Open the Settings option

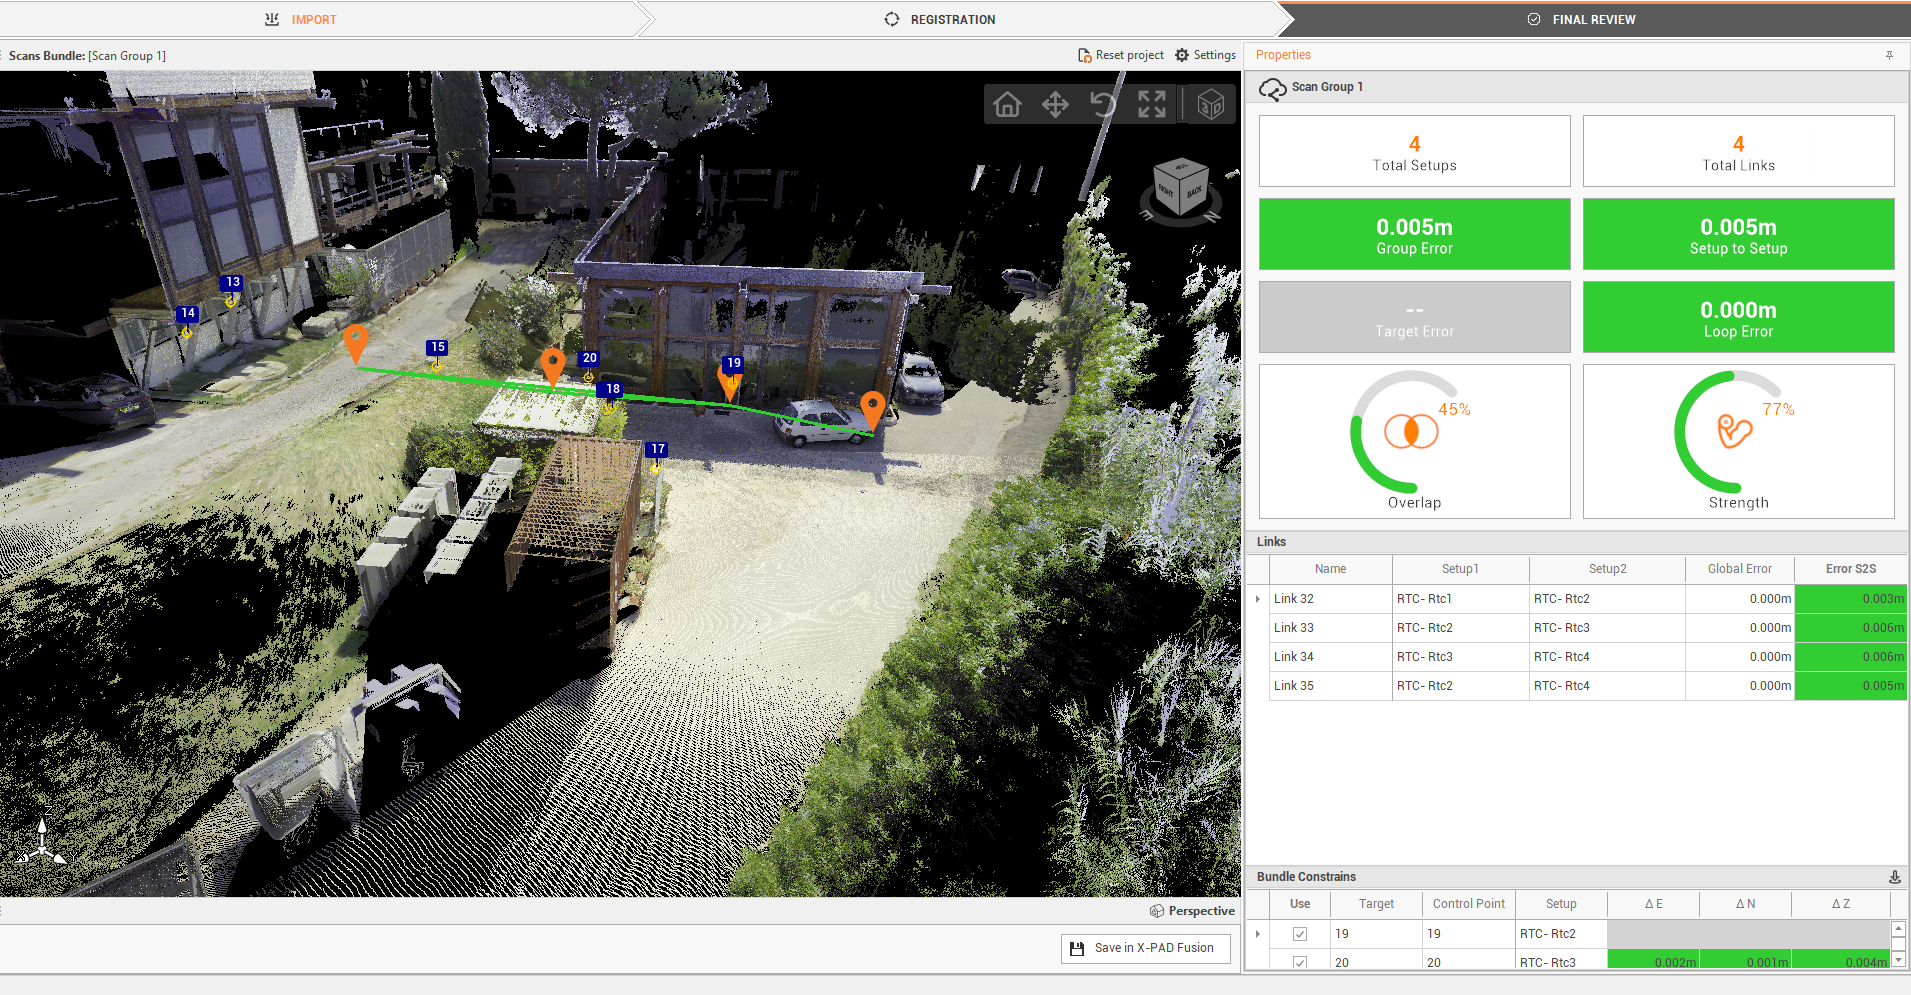click(1206, 55)
